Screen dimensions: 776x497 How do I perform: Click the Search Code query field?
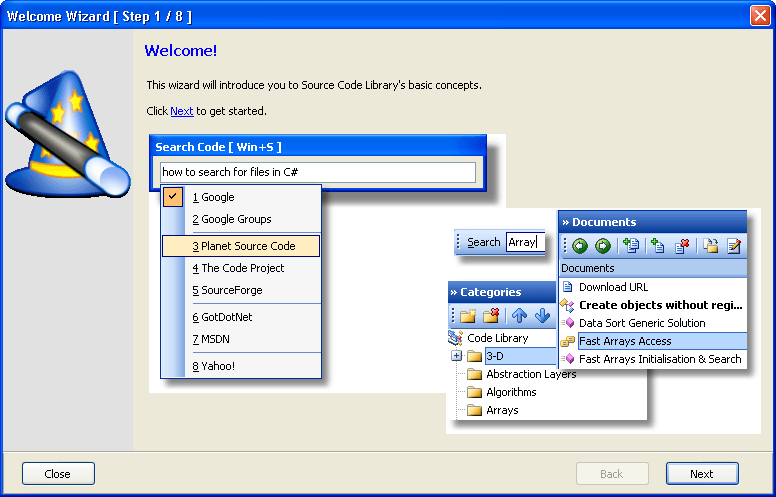318,172
